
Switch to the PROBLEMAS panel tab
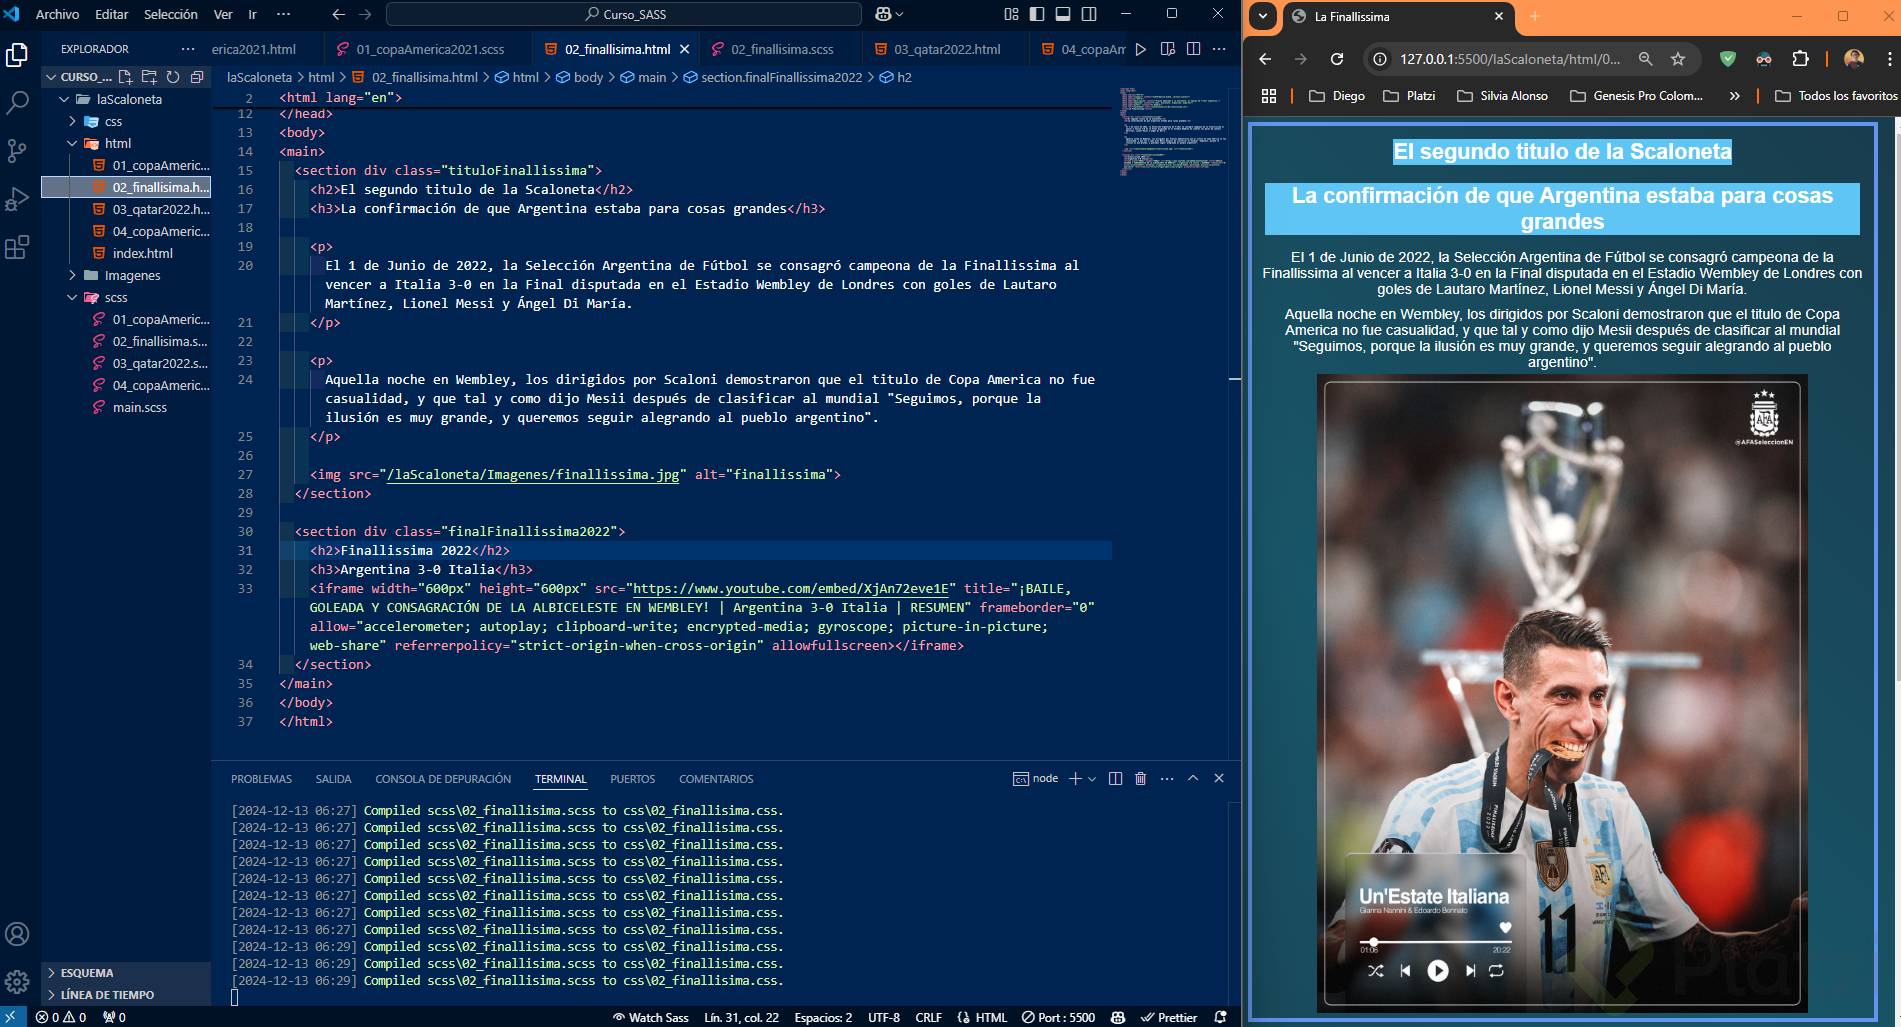pos(261,779)
